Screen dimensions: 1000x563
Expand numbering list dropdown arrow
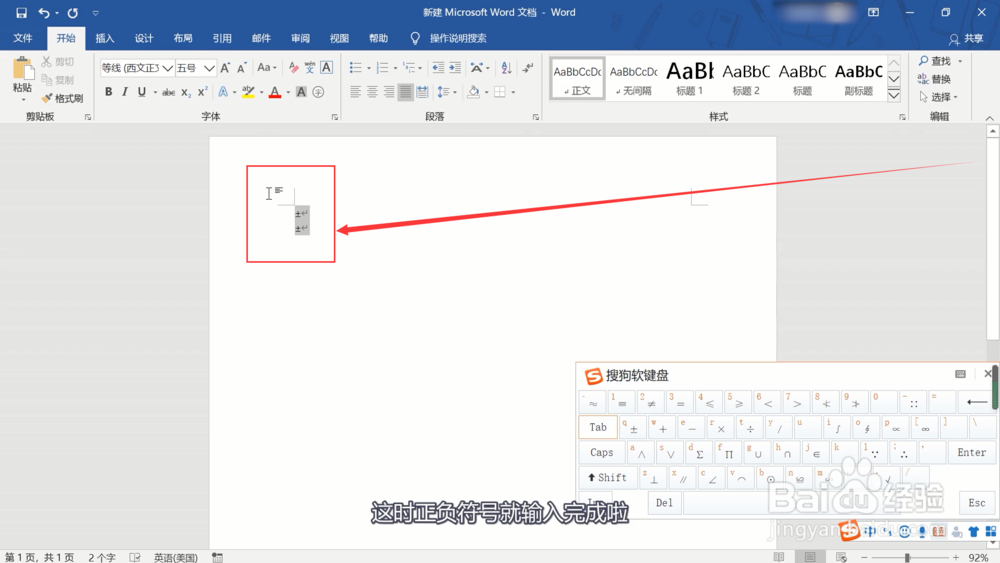(395, 68)
